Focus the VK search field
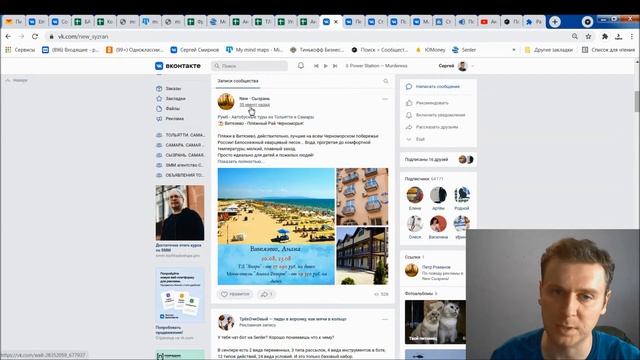Image resolution: width=640 pixels, height=360 pixels. tap(249, 66)
